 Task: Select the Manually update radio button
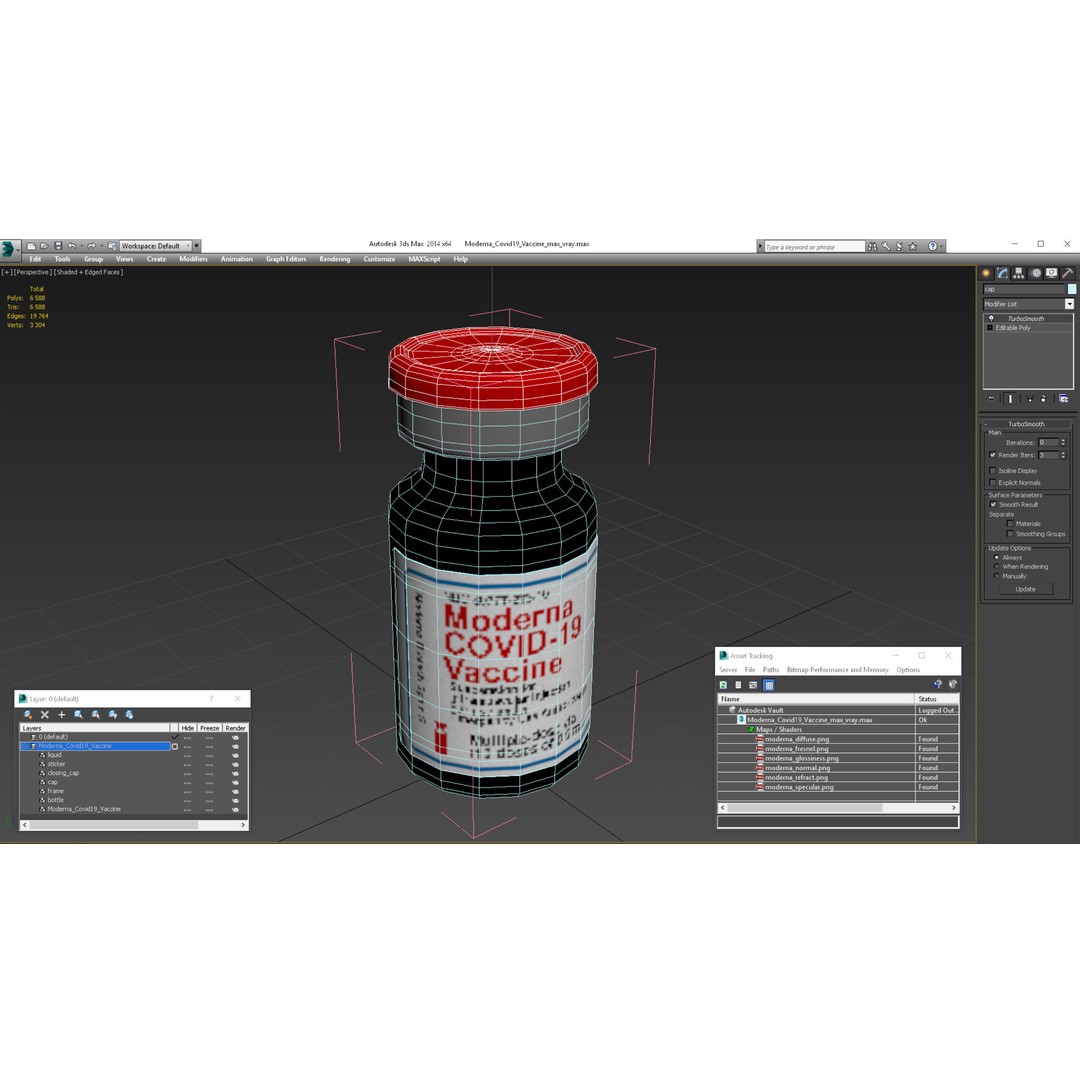point(997,576)
